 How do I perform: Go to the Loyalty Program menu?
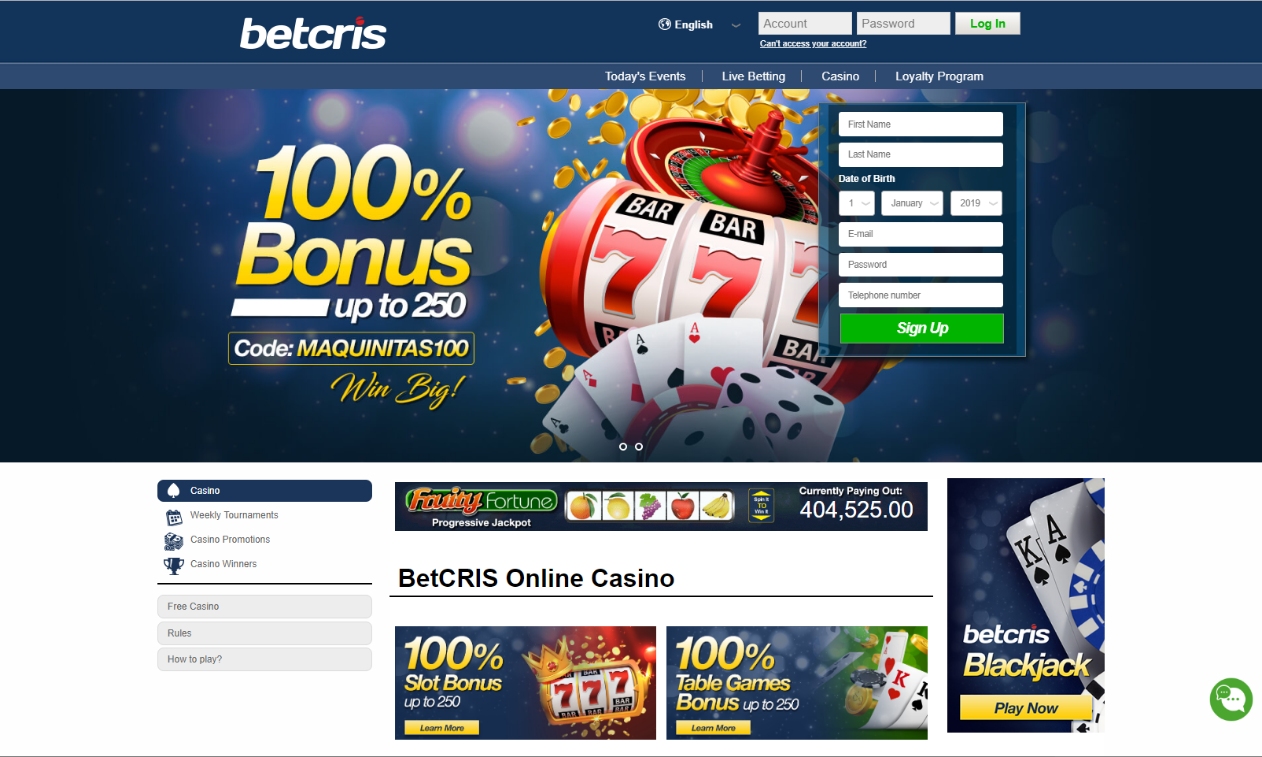pyautogui.click(x=939, y=76)
